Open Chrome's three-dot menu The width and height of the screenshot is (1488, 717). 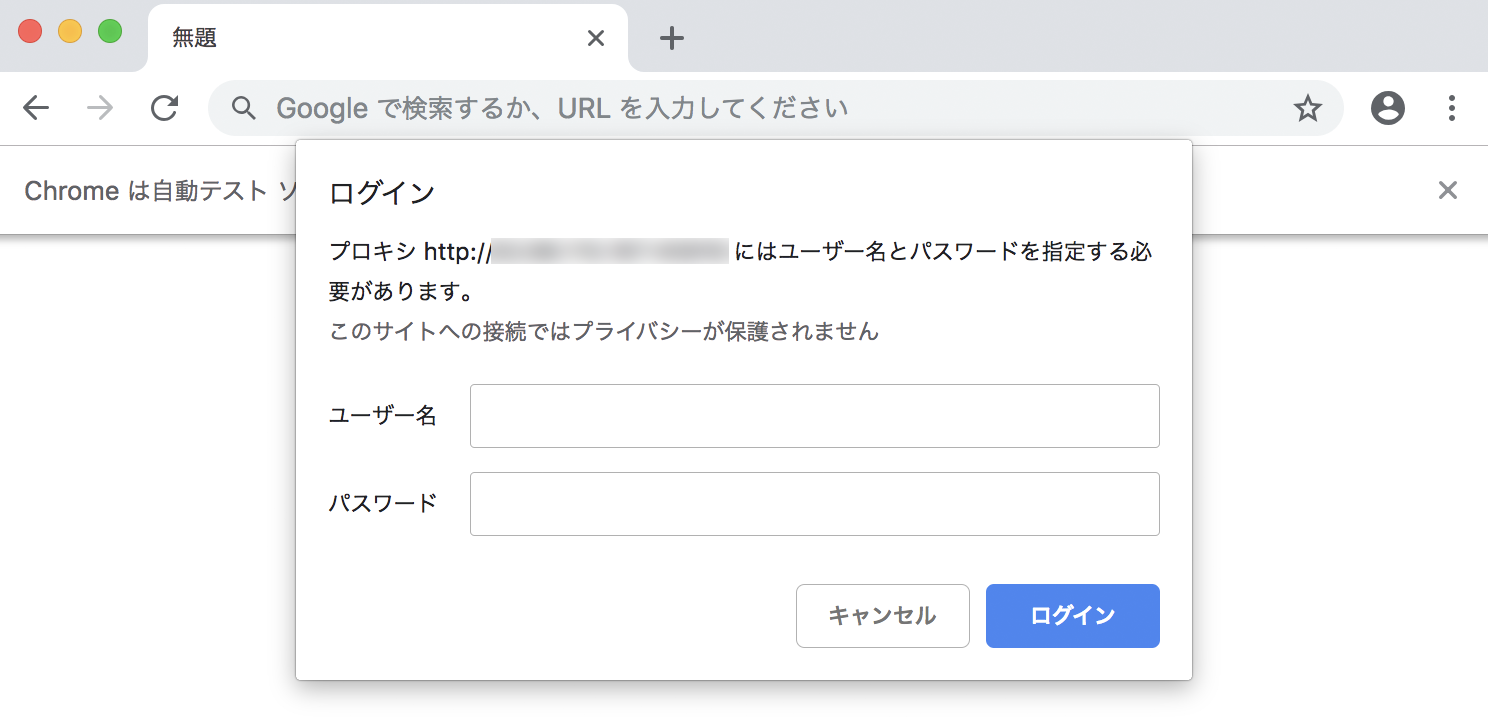coord(1451,107)
